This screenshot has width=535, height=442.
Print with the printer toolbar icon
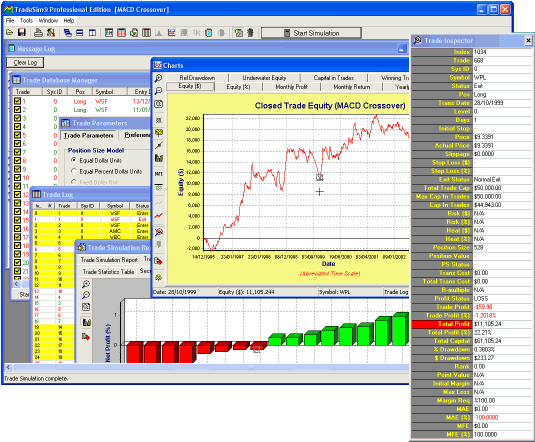point(38,33)
